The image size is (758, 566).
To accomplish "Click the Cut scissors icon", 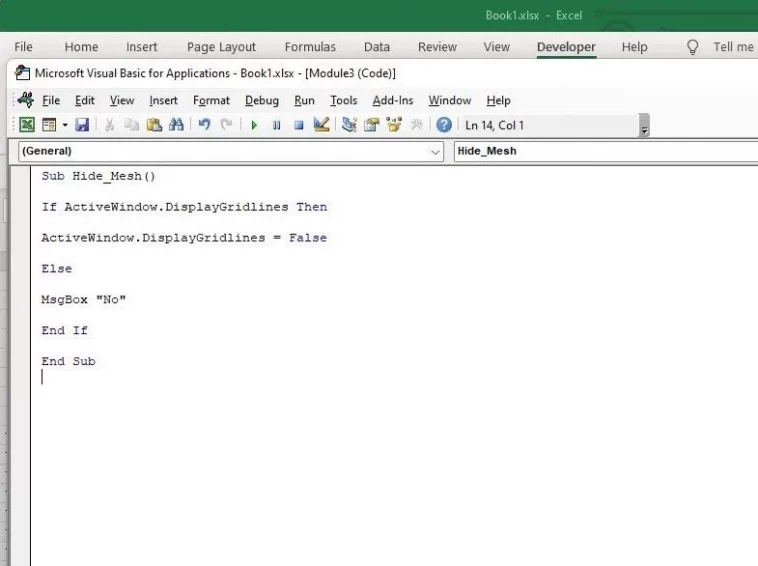I will 109,125.
